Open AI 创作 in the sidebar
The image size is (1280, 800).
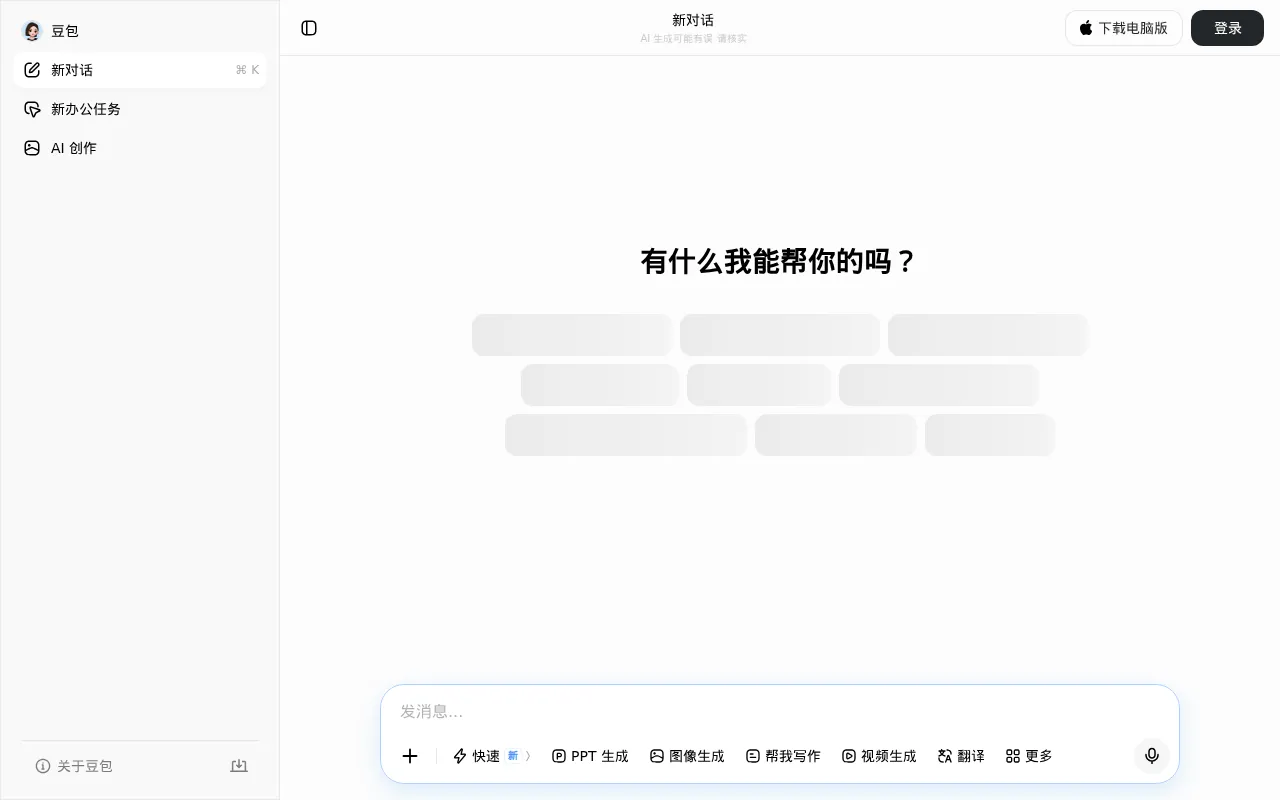(140, 148)
